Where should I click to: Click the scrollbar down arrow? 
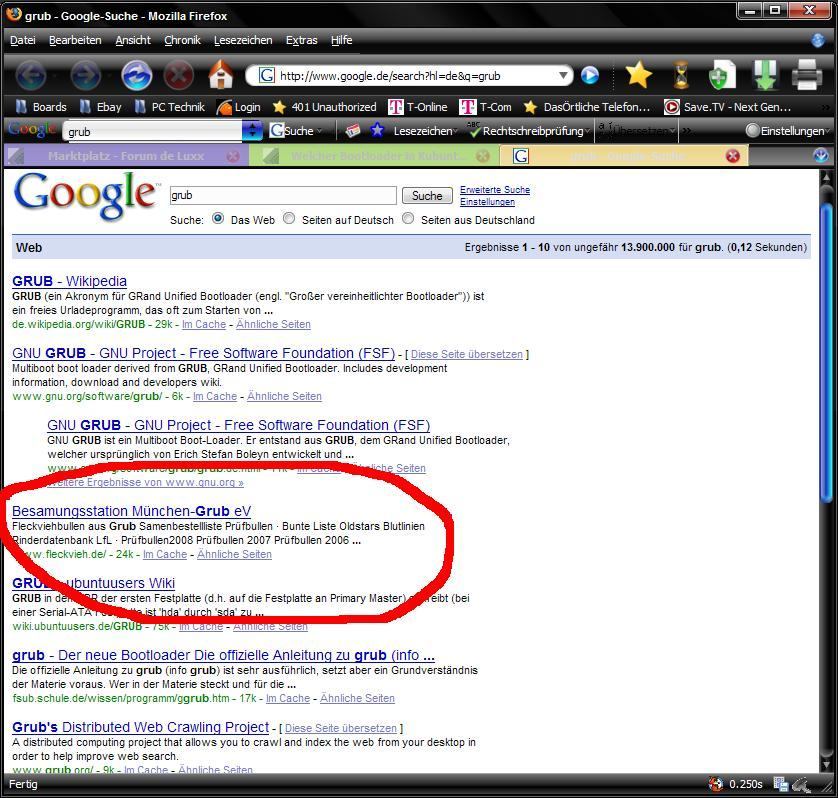click(826, 764)
